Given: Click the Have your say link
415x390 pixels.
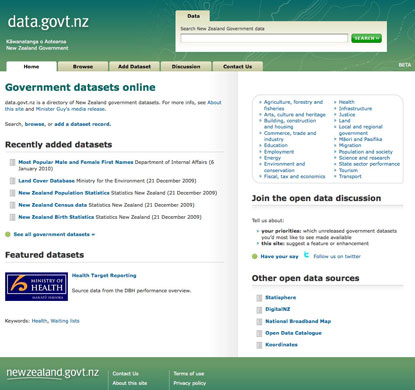Looking at the screenshot, I should (x=279, y=256).
